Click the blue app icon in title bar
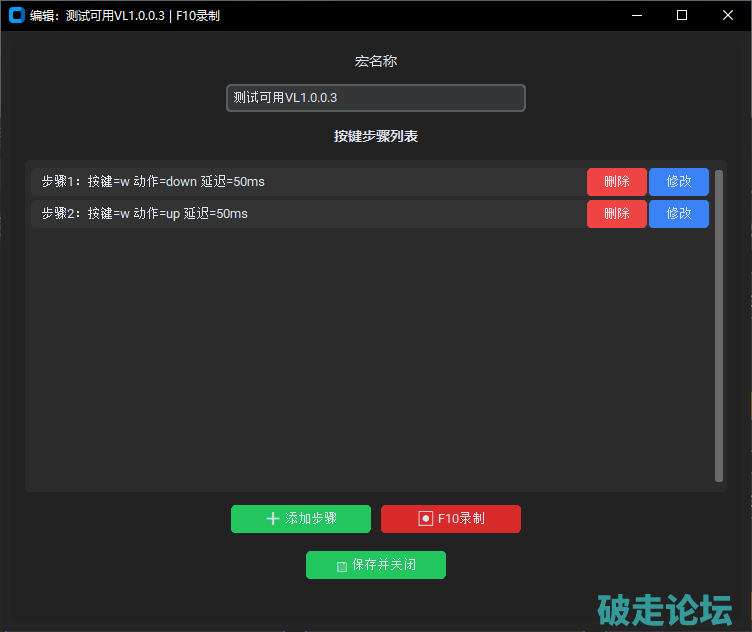 (16, 15)
